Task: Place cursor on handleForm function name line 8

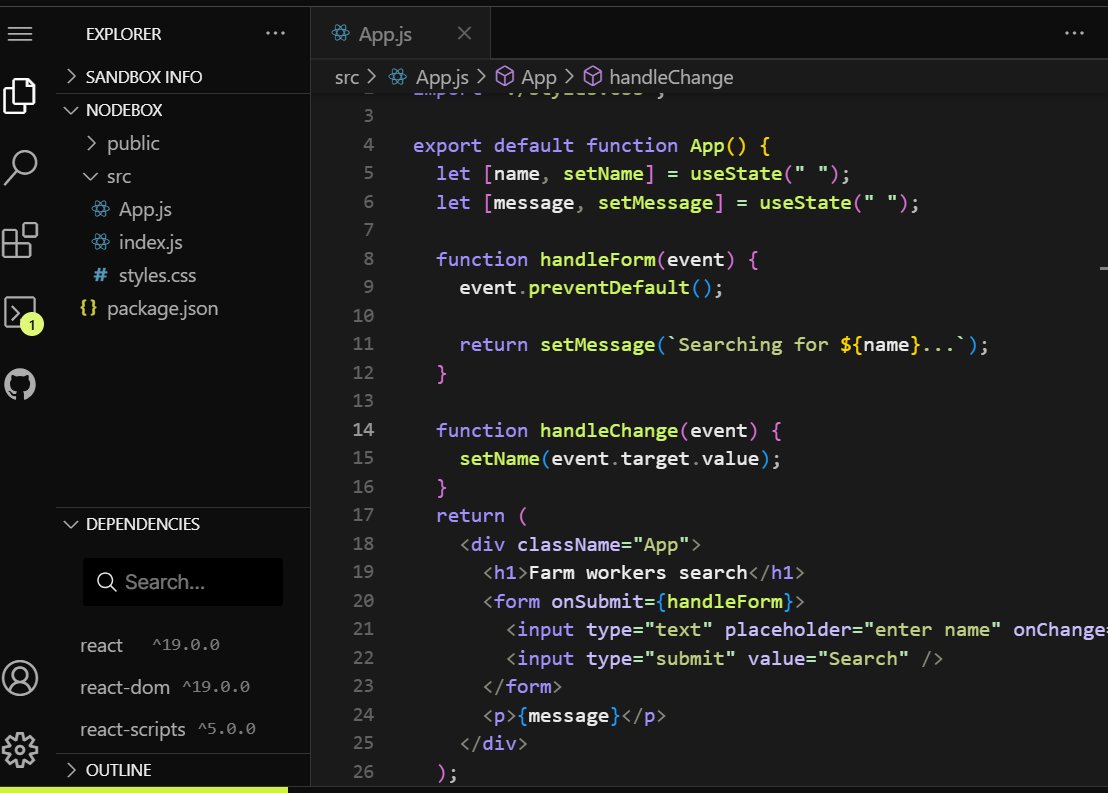Action: pyautogui.click(x=597, y=259)
